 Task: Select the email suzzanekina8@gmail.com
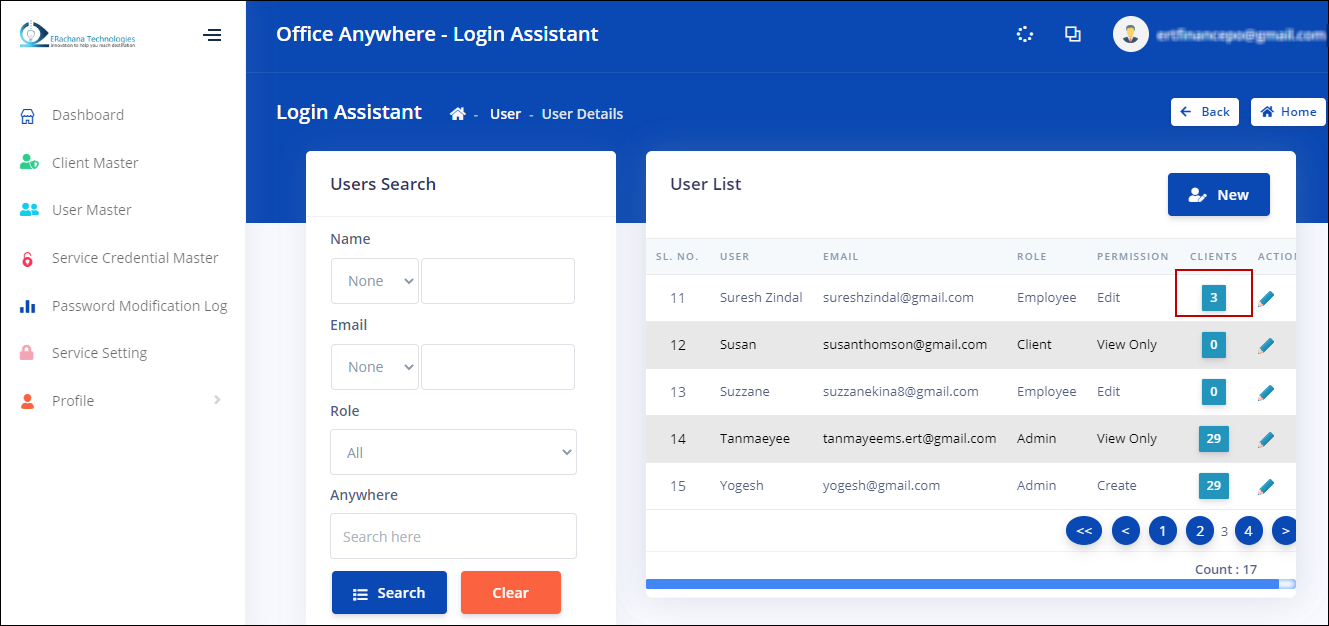pos(899,392)
